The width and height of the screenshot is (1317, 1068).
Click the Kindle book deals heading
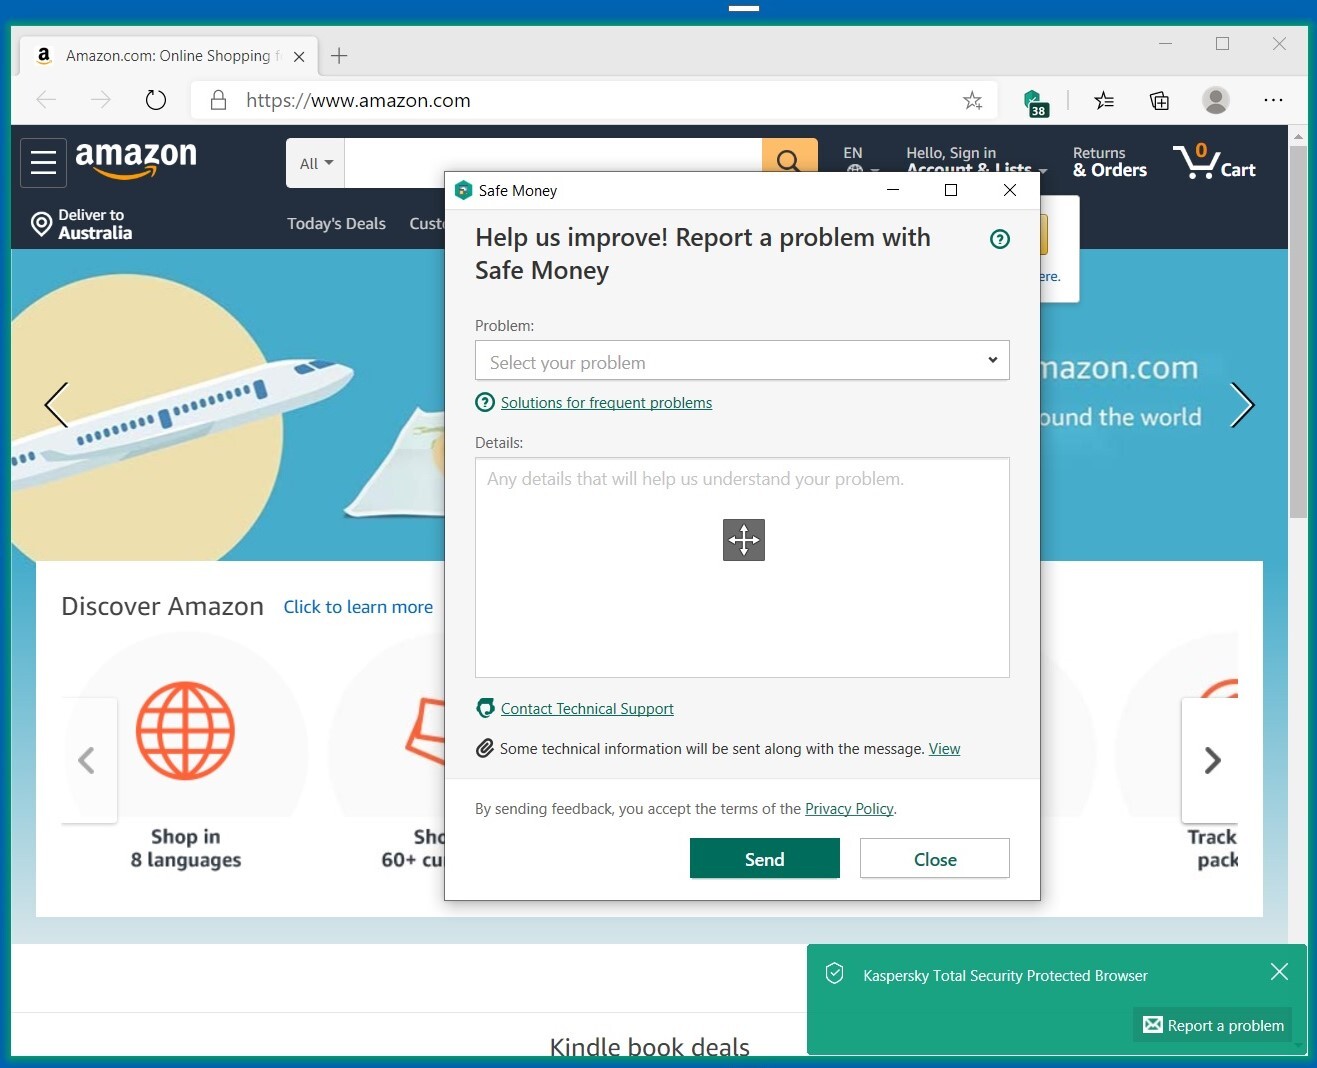[x=650, y=1046]
